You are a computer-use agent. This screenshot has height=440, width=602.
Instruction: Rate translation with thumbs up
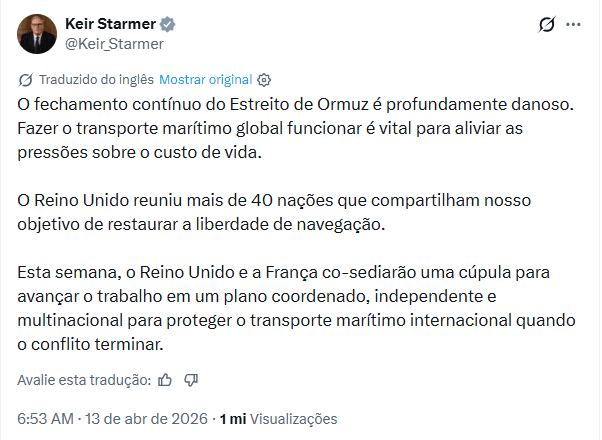(x=165, y=380)
